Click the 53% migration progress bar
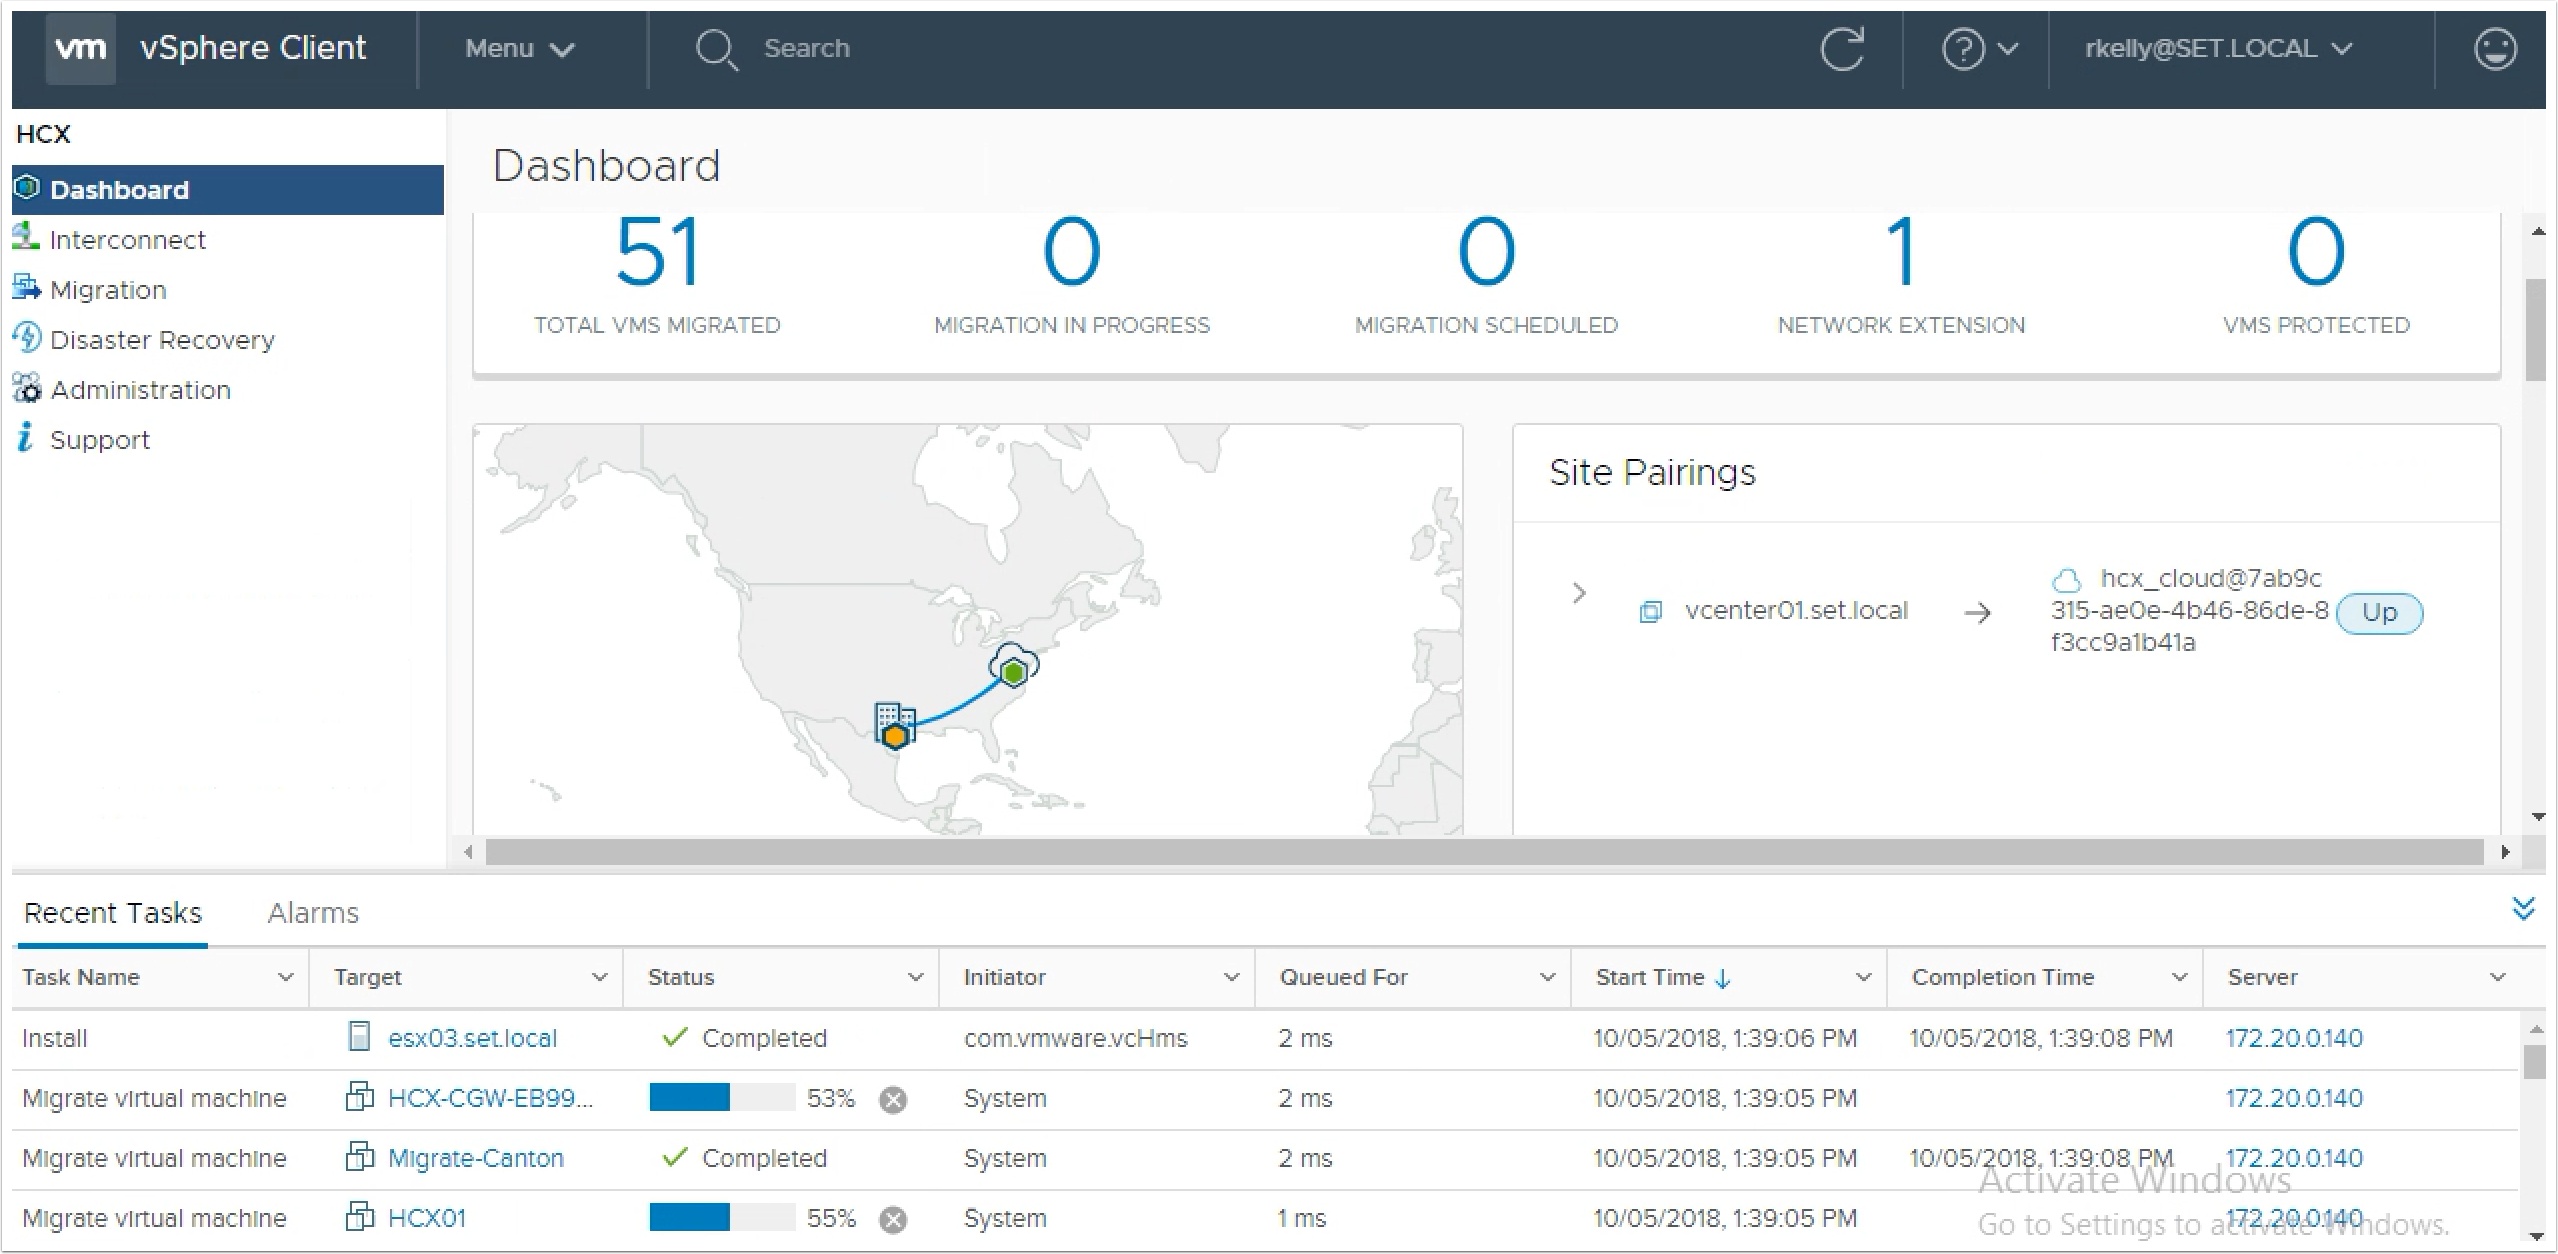 click(722, 1098)
